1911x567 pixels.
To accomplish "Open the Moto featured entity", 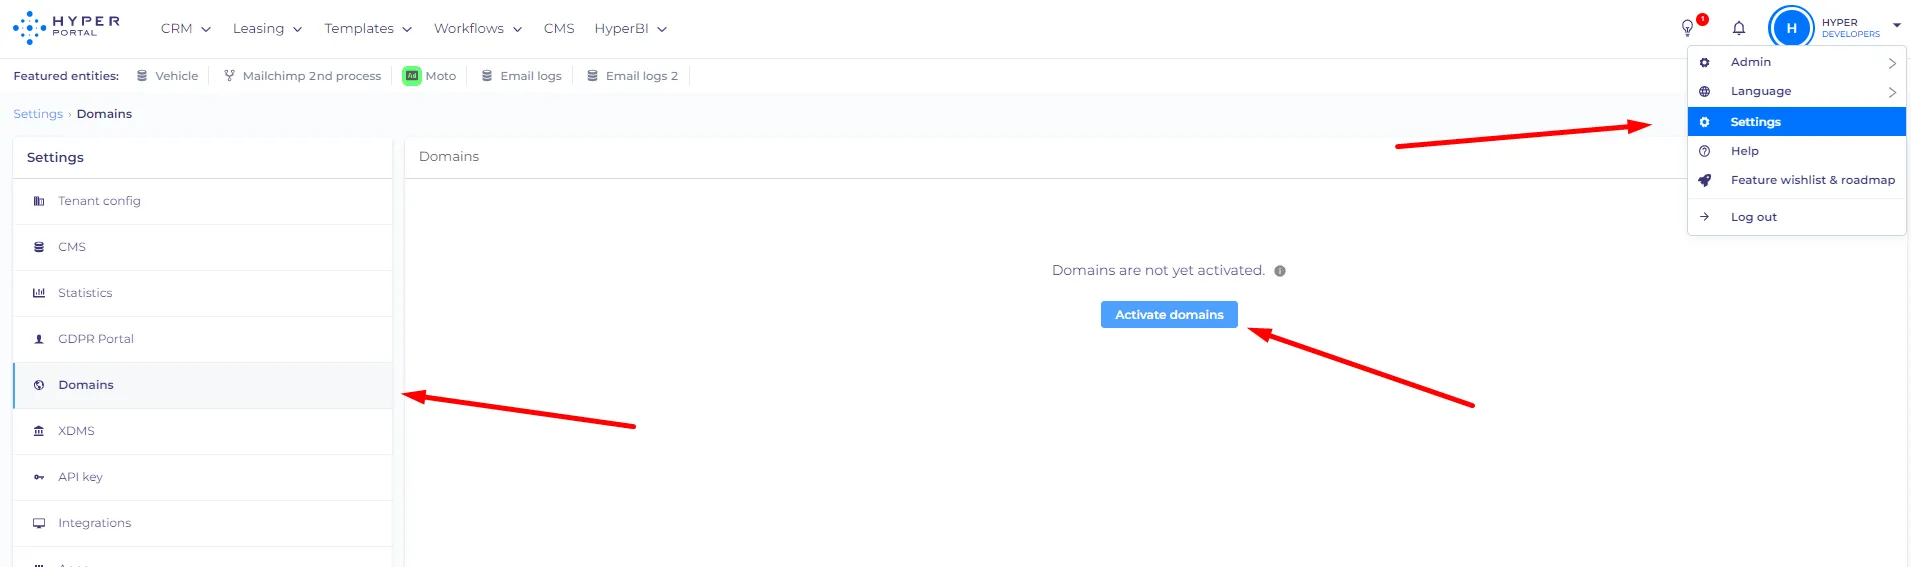I will [x=429, y=76].
